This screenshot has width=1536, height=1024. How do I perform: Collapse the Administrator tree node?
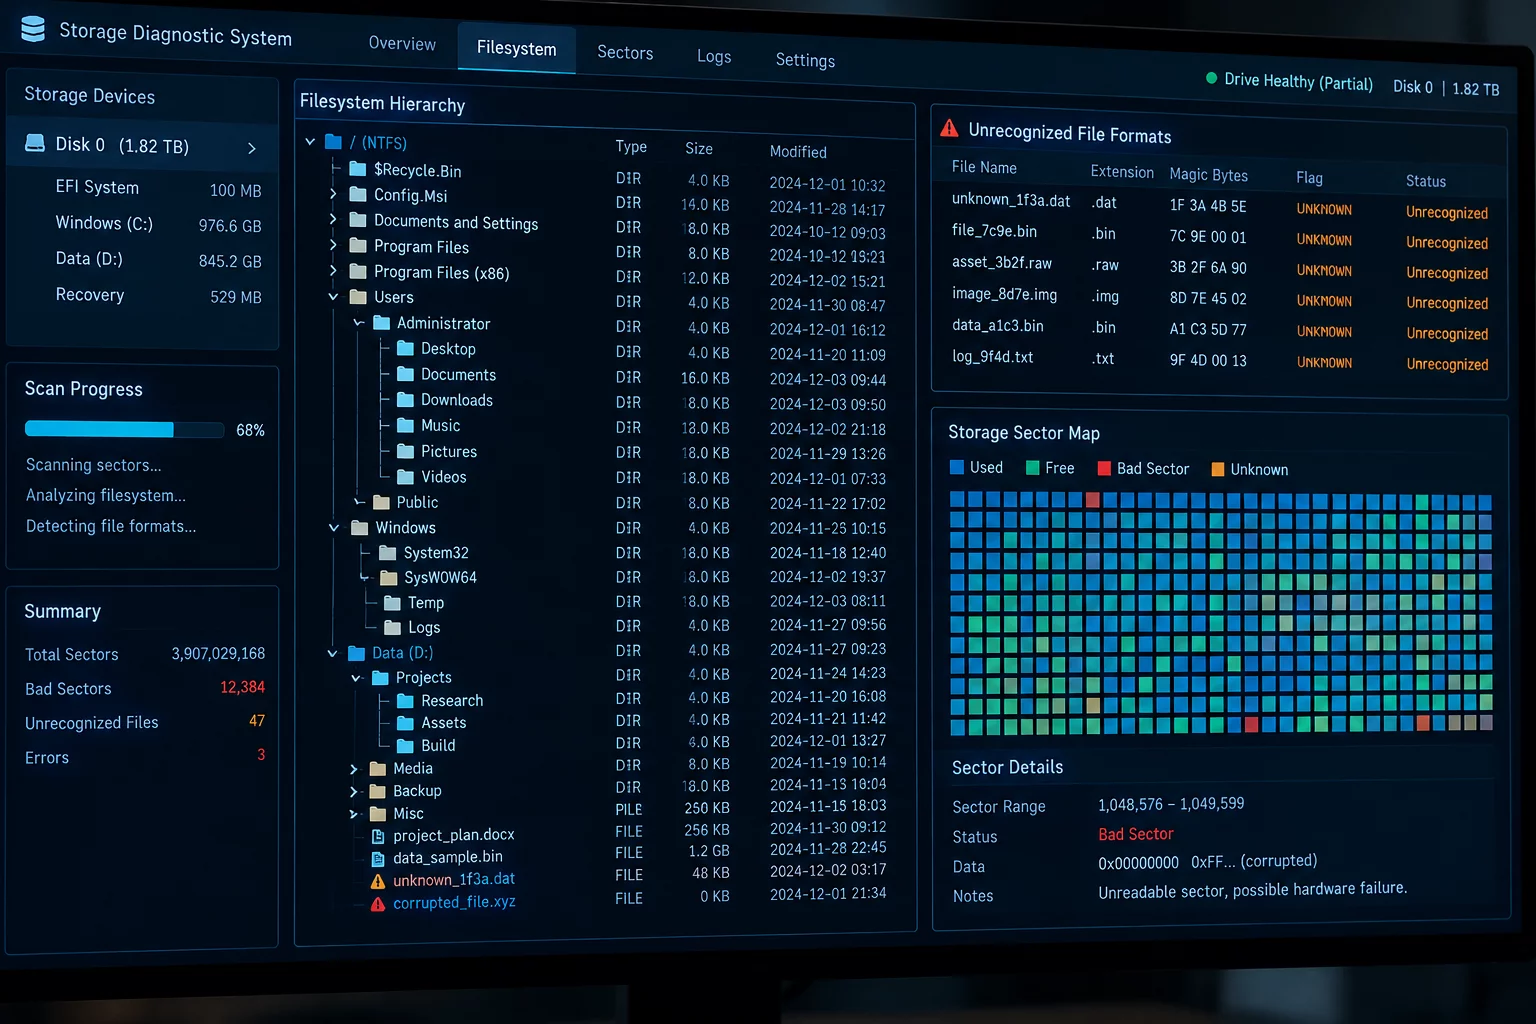point(359,322)
